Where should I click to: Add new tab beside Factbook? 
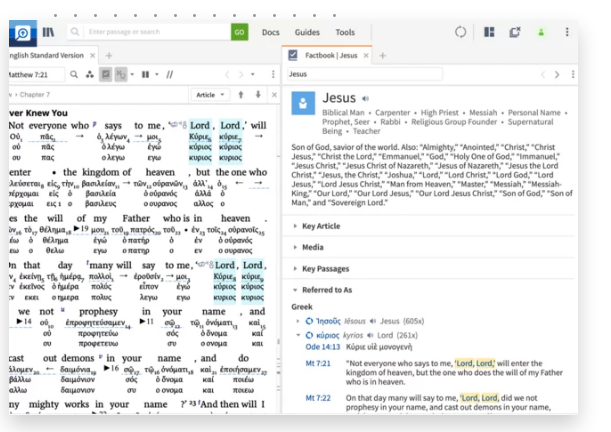coord(382,55)
